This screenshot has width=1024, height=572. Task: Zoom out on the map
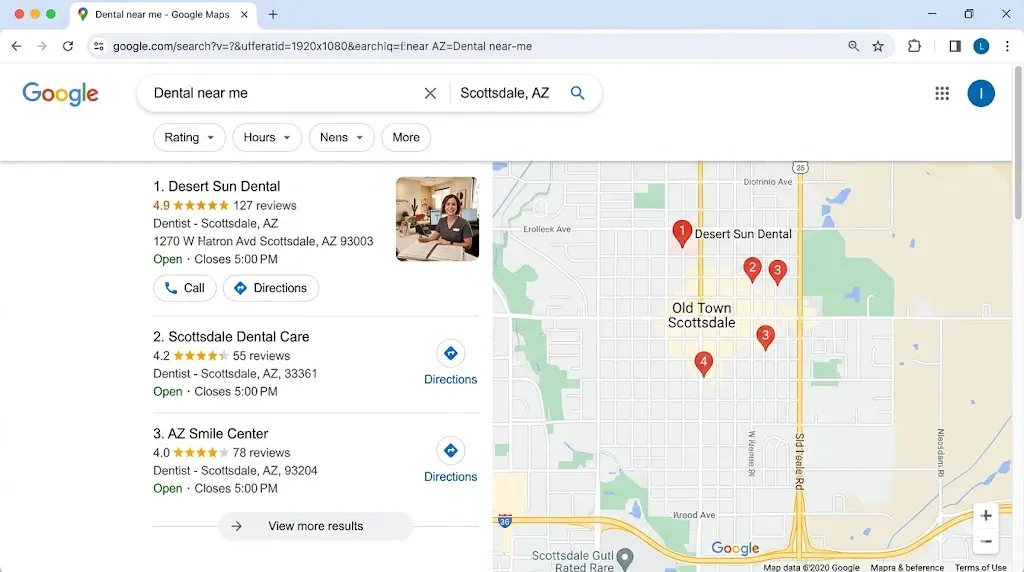[986, 542]
